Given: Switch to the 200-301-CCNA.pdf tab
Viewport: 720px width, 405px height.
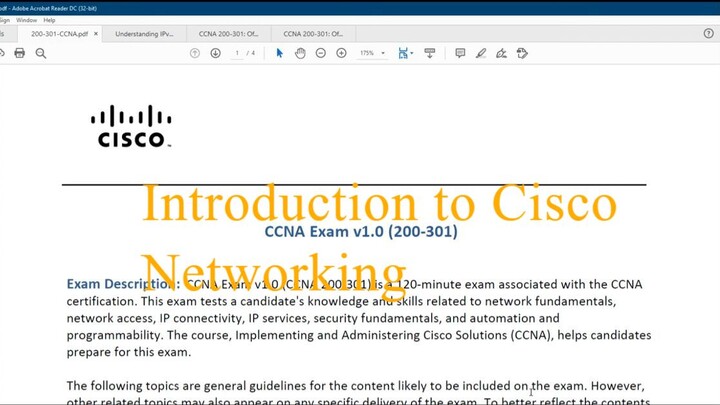Looking at the screenshot, I should pyautogui.click(x=59, y=34).
